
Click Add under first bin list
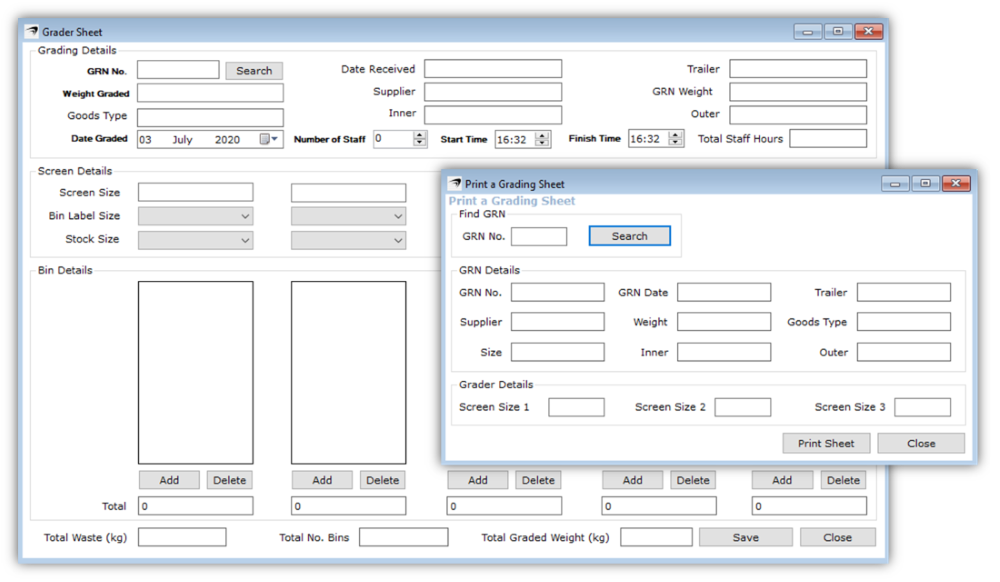pos(169,480)
